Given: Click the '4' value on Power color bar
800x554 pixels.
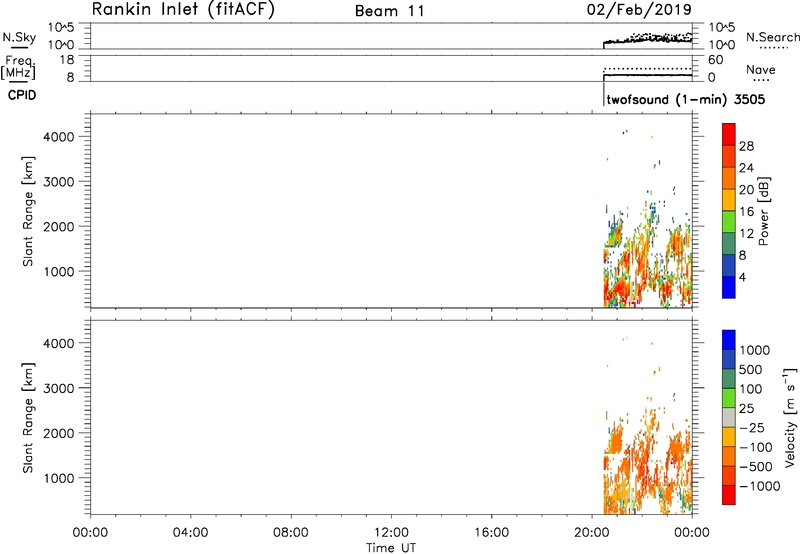Looking at the screenshot, I should tap(742, 277).
